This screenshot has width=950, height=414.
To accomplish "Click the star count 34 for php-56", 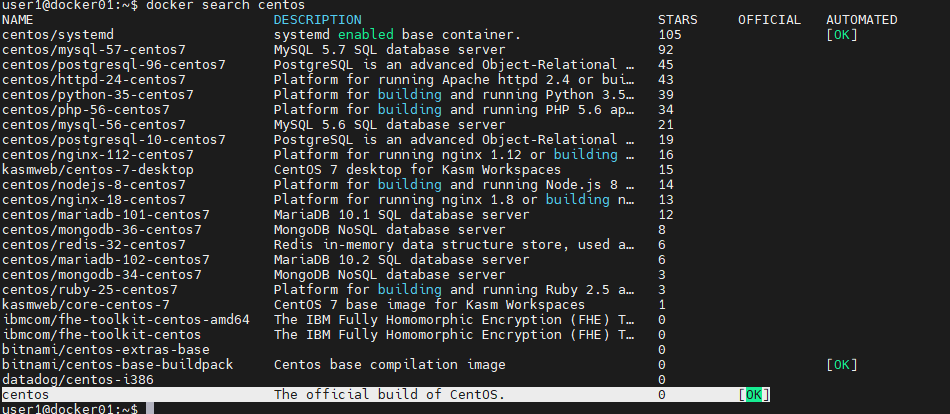I will tap(666, 110).
